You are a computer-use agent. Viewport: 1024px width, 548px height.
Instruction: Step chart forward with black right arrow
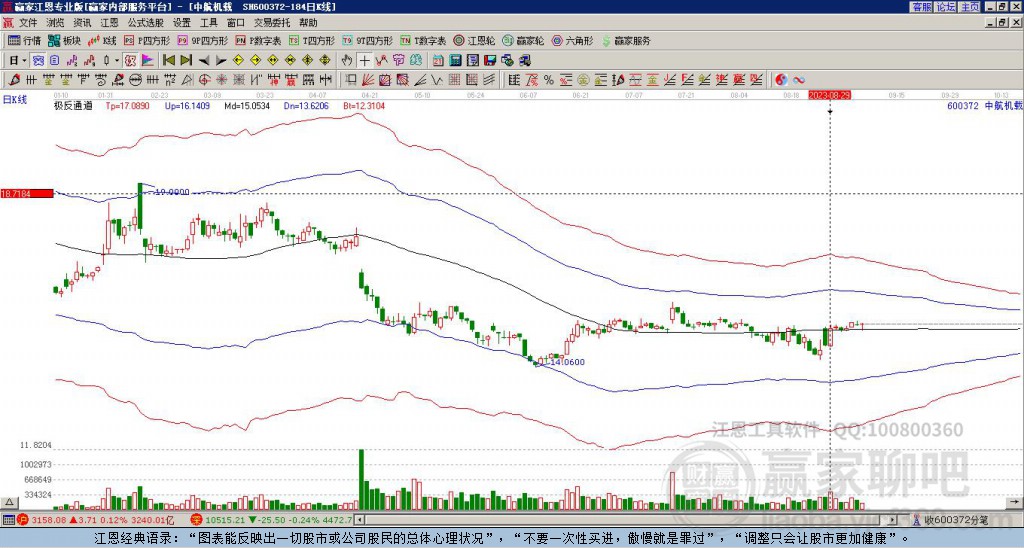pos(221,61)
